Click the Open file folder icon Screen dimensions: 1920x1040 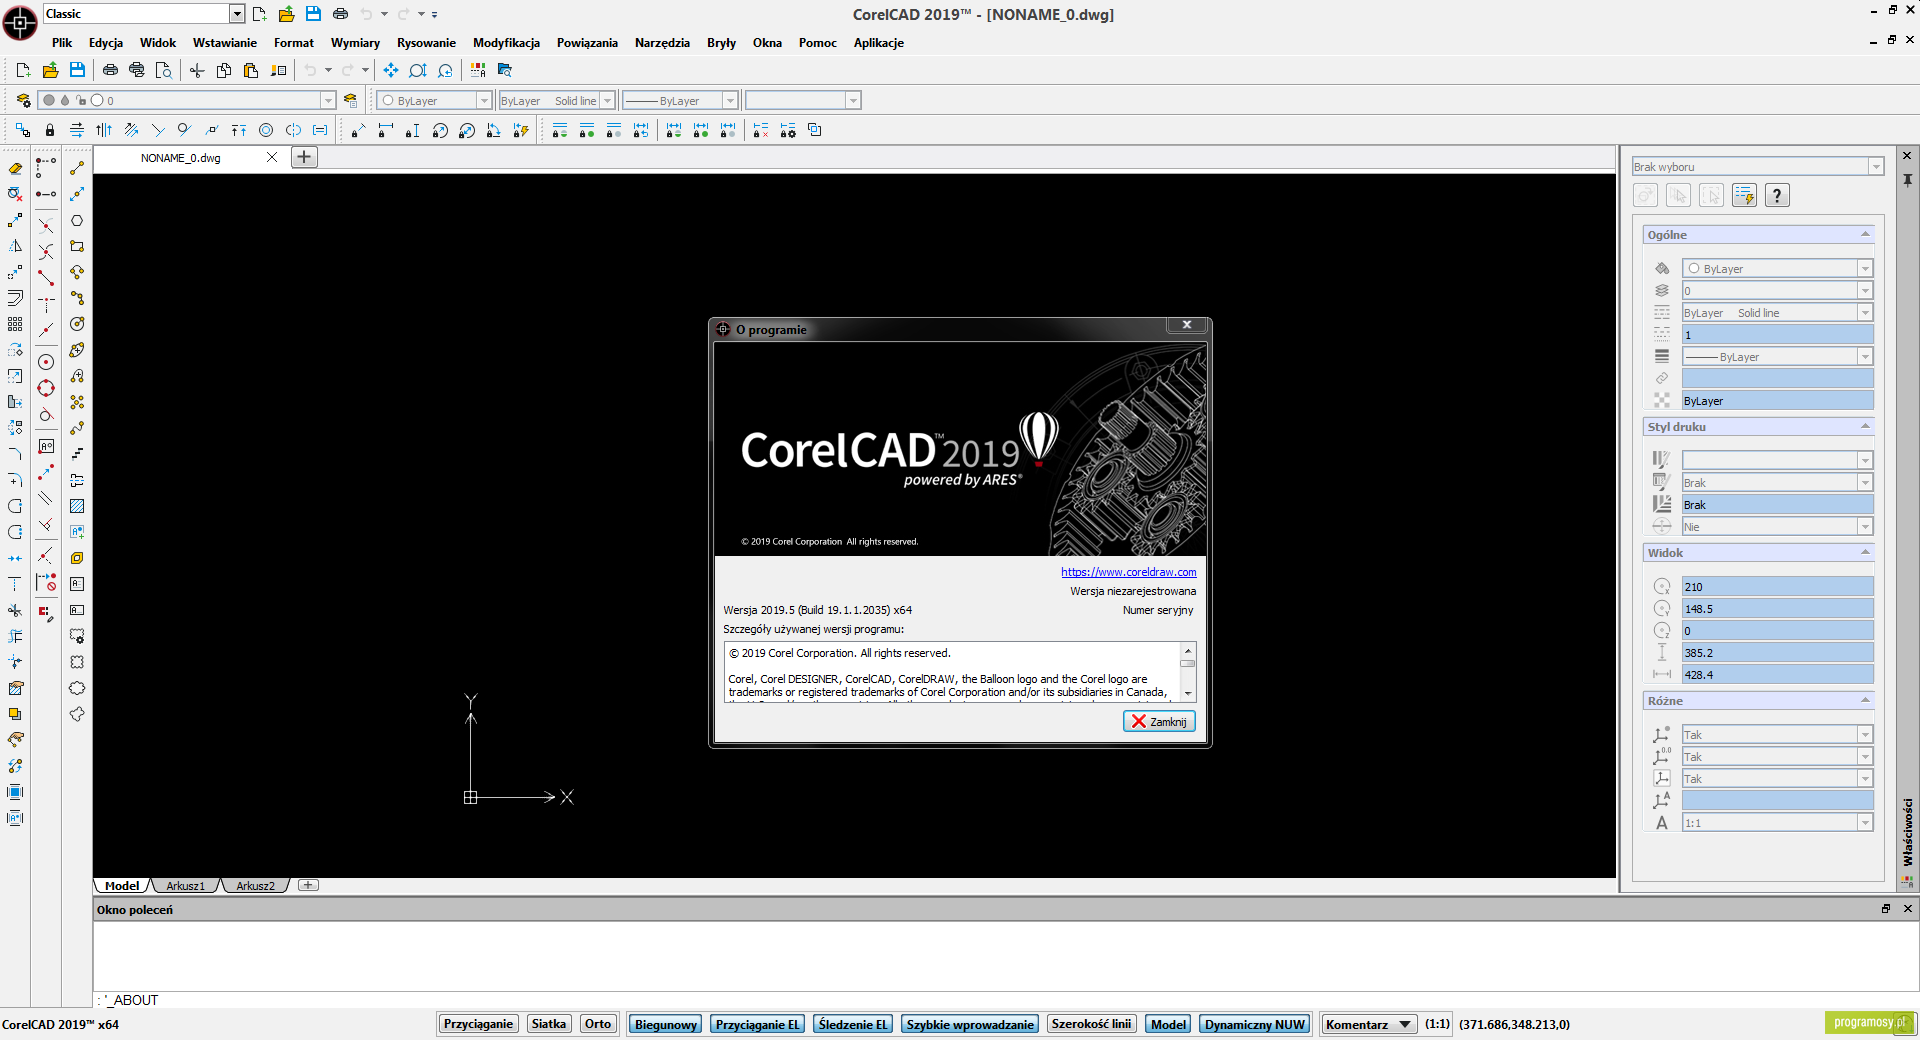click(50, 70)
